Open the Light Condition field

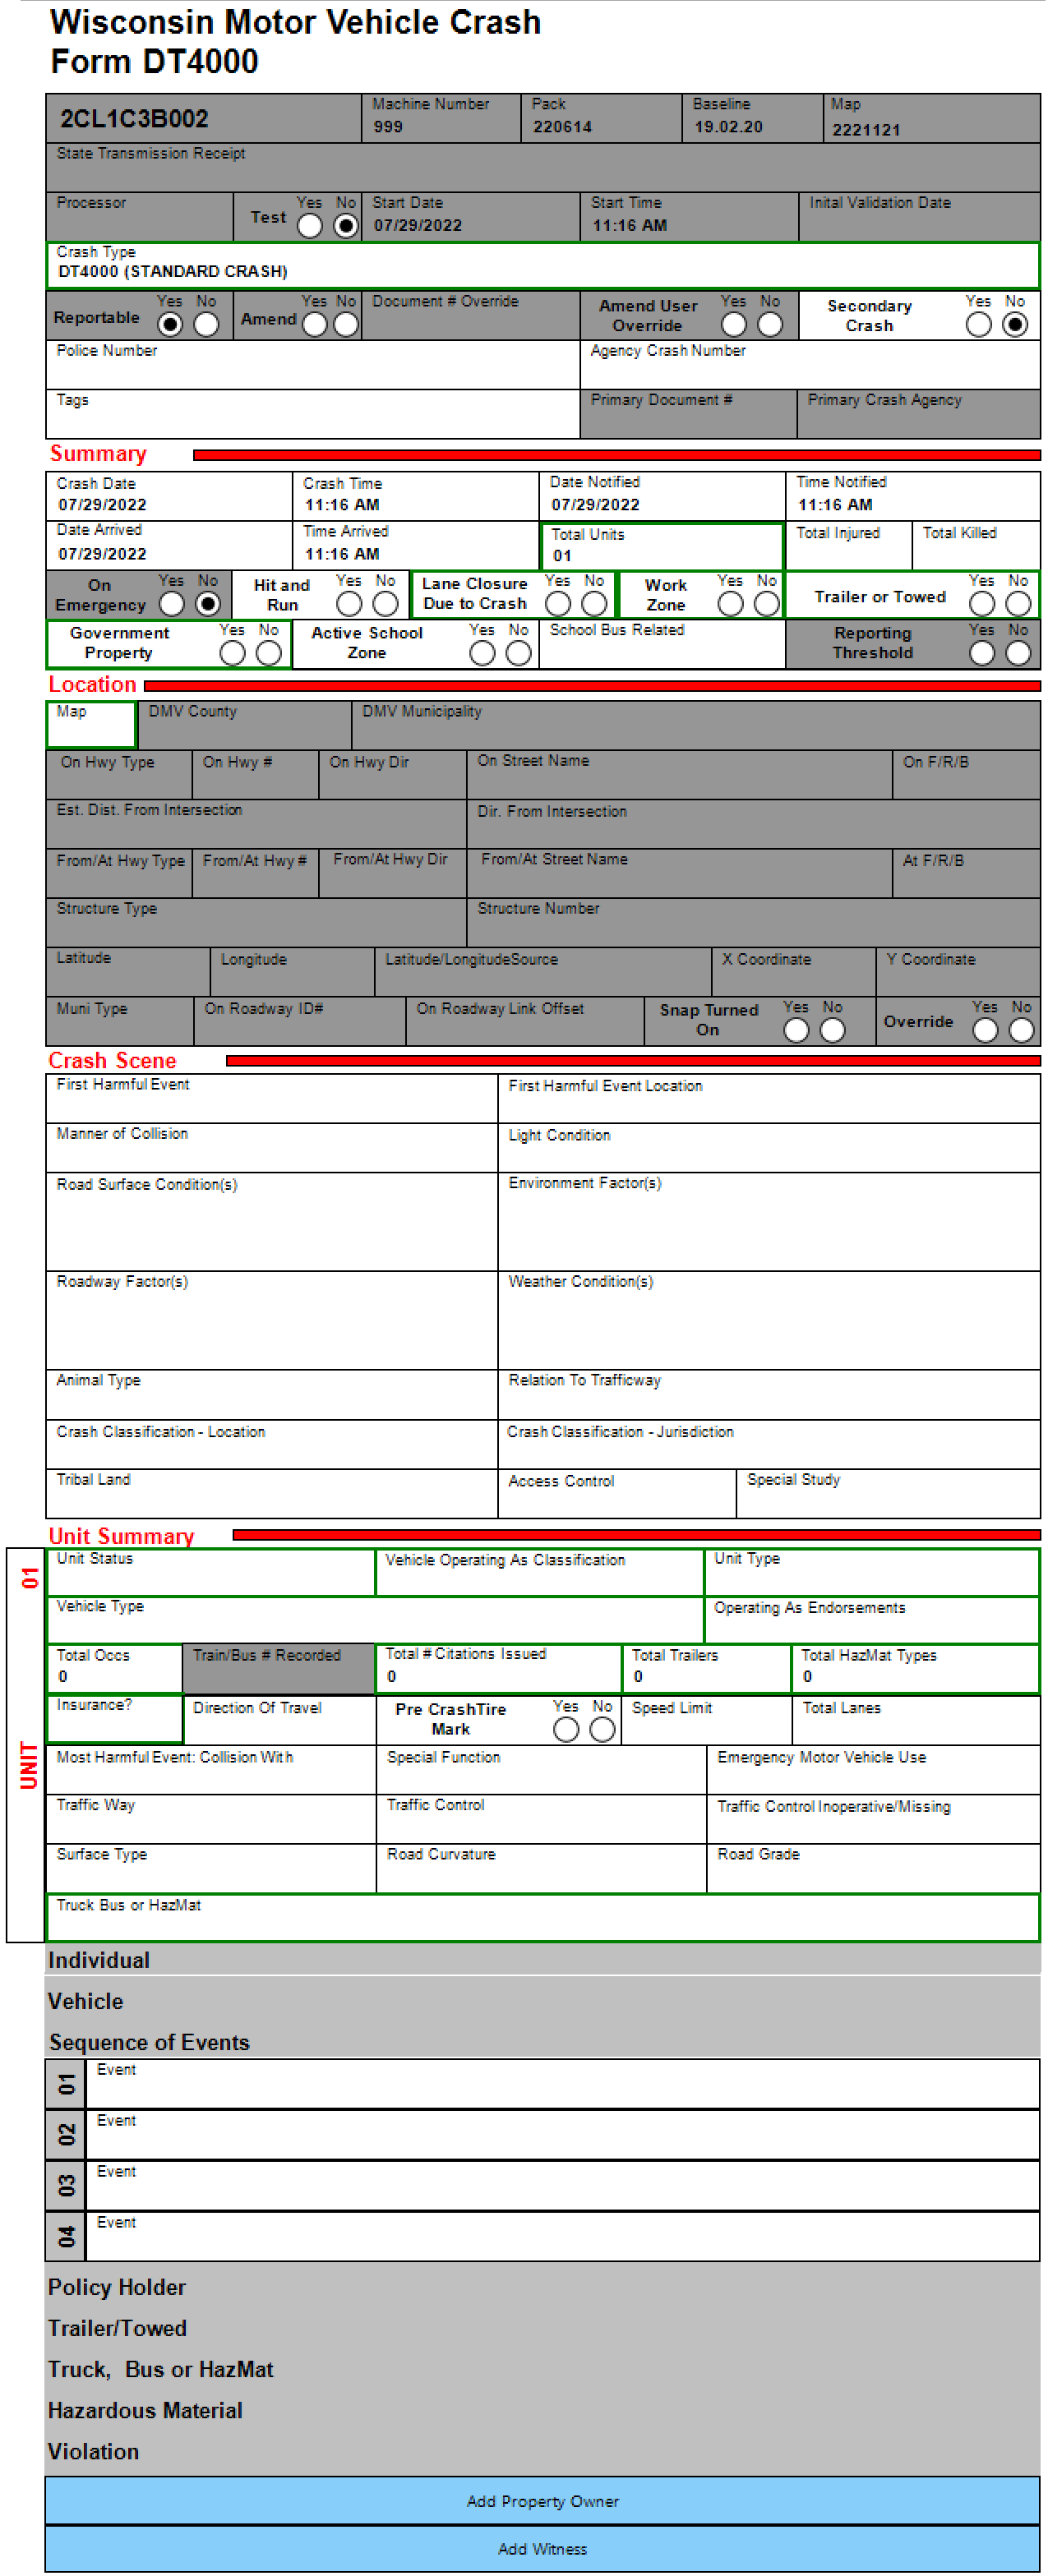769,1148
